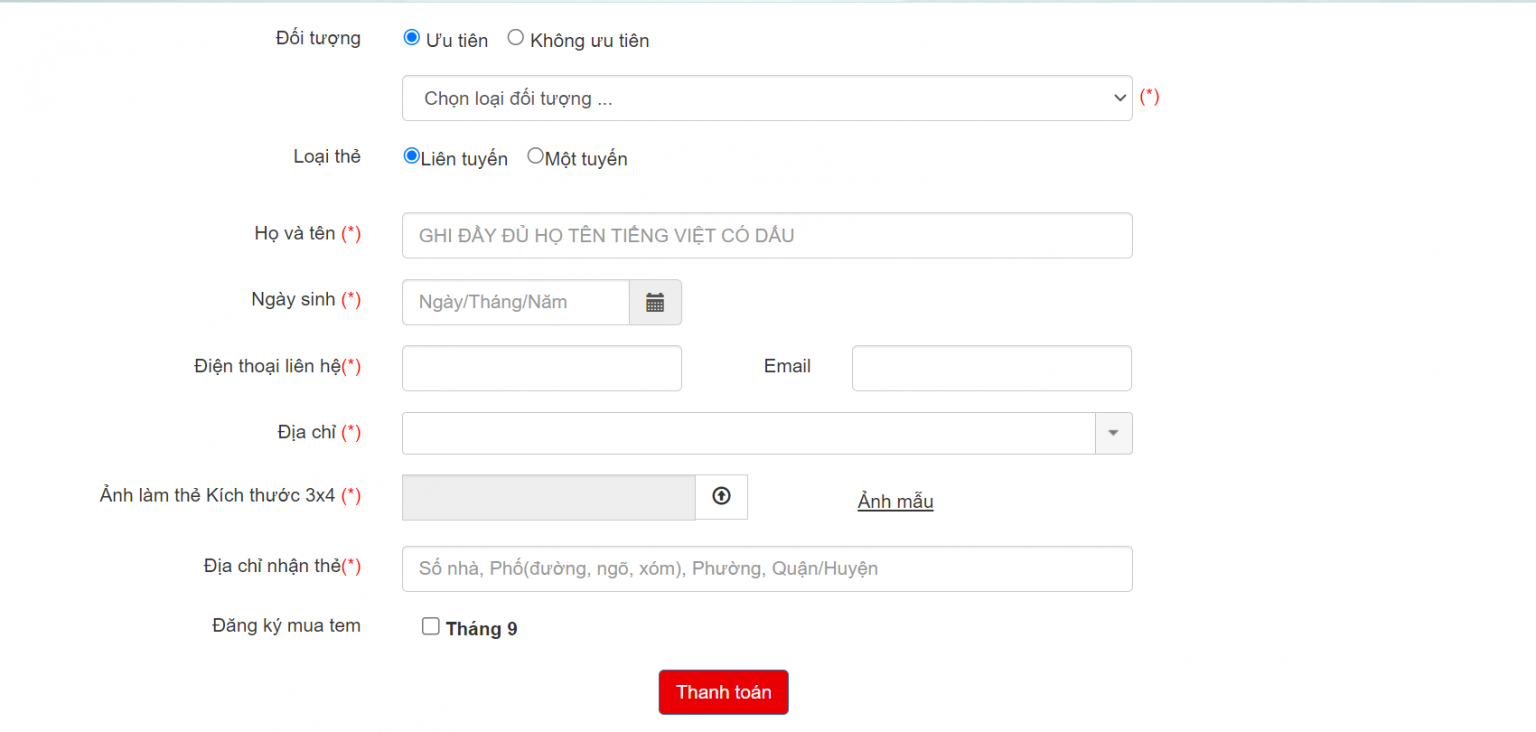This screenshot has height=732, width=1536.
Task: Click the chevron on the đối tượng dropdown
Action: tap(1119, 98)
